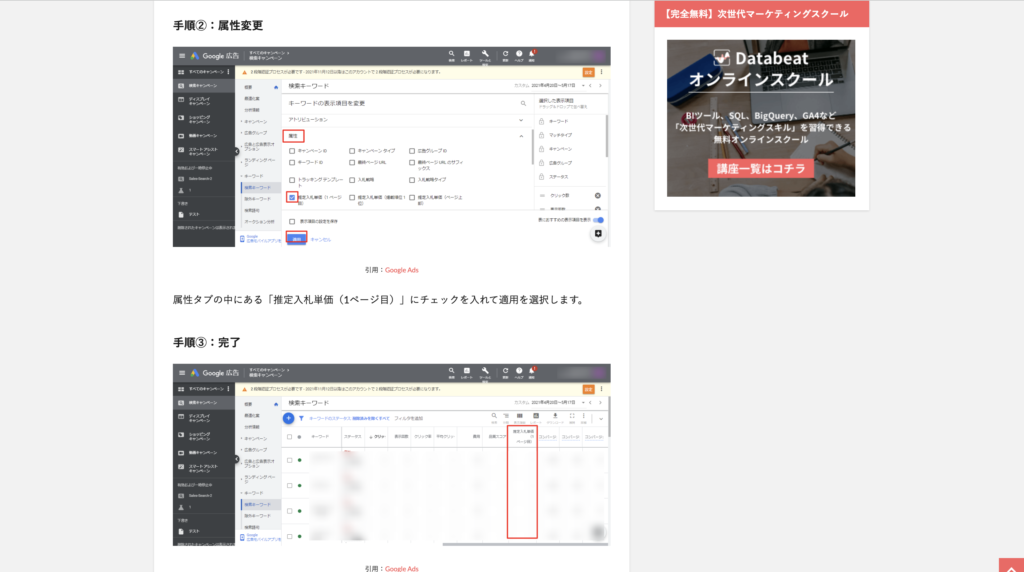1024x572 pixels.
Task: Click the 講座一覧はコチラ button
Action: [761, 168]
